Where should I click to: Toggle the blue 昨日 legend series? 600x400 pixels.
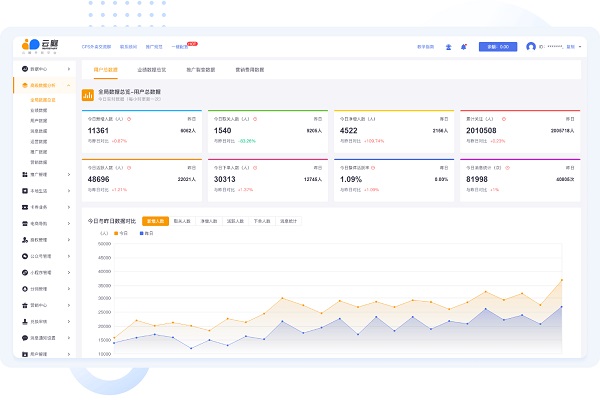(147, 233)
